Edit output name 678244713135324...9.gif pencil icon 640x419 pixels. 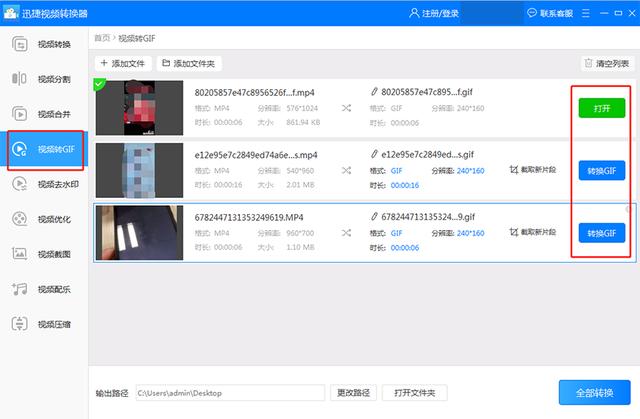[374, 217]
